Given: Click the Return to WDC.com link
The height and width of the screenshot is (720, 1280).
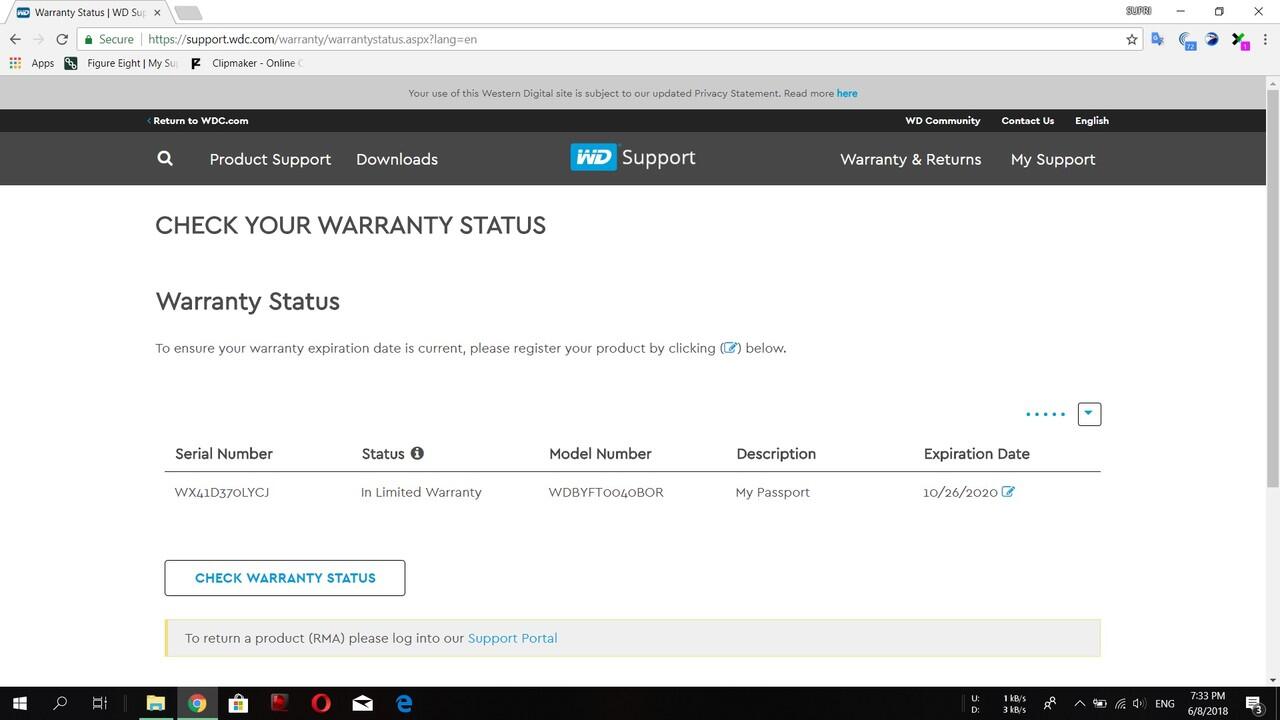Looking at the screenshot, I should coord(198,120).
